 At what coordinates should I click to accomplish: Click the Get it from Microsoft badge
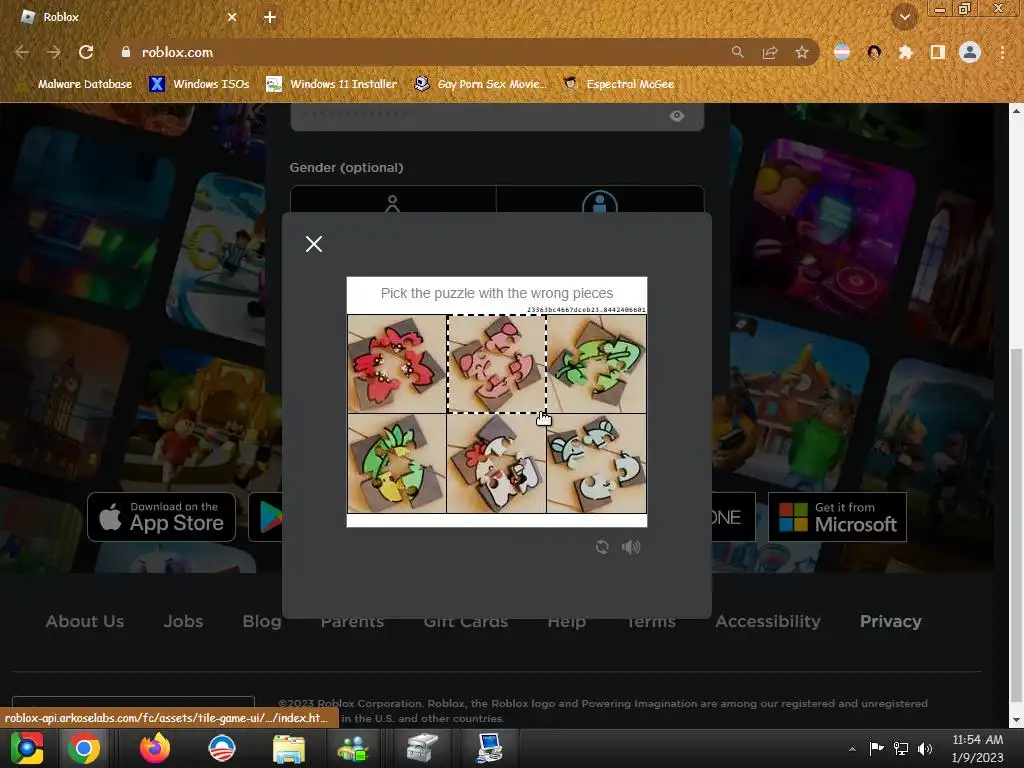pyautogui.click(x=837, y=517)
